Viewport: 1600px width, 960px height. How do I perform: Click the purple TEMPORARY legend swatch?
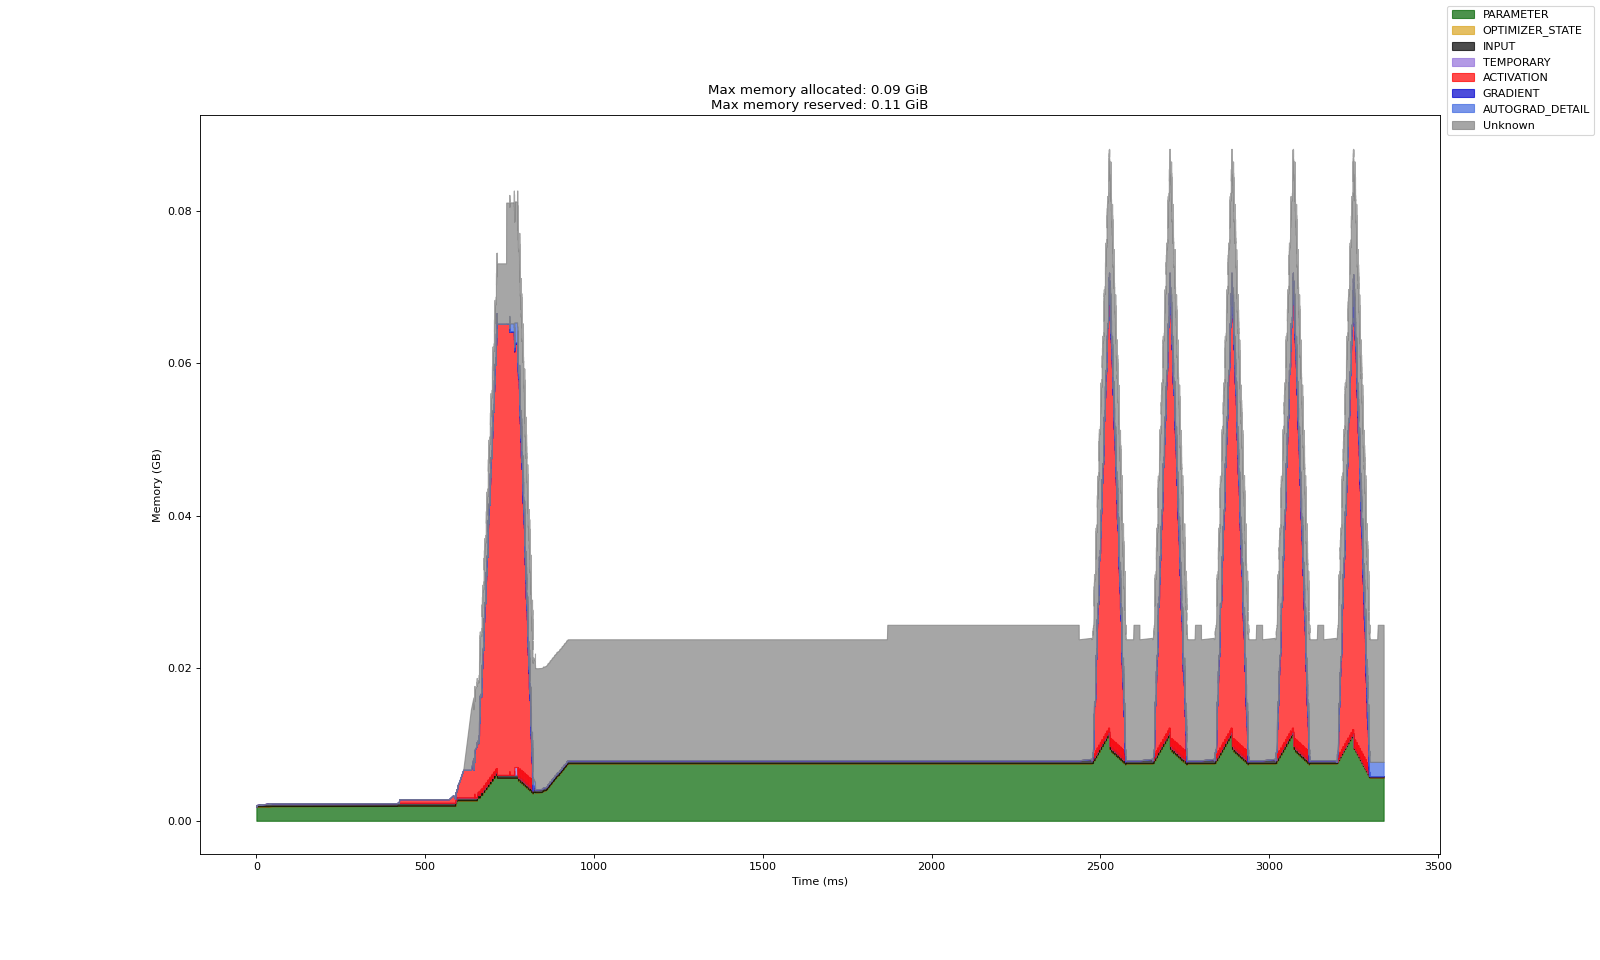tap(1463, 62)
